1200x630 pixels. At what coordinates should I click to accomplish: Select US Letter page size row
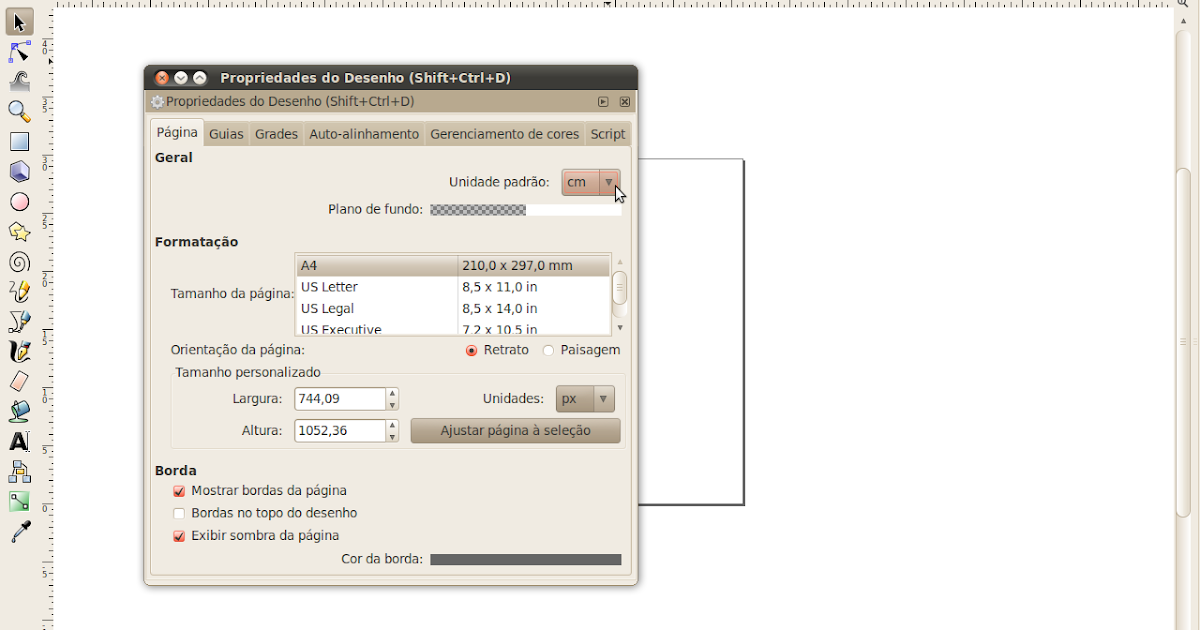pyautogui.click(x=454, y=287)
